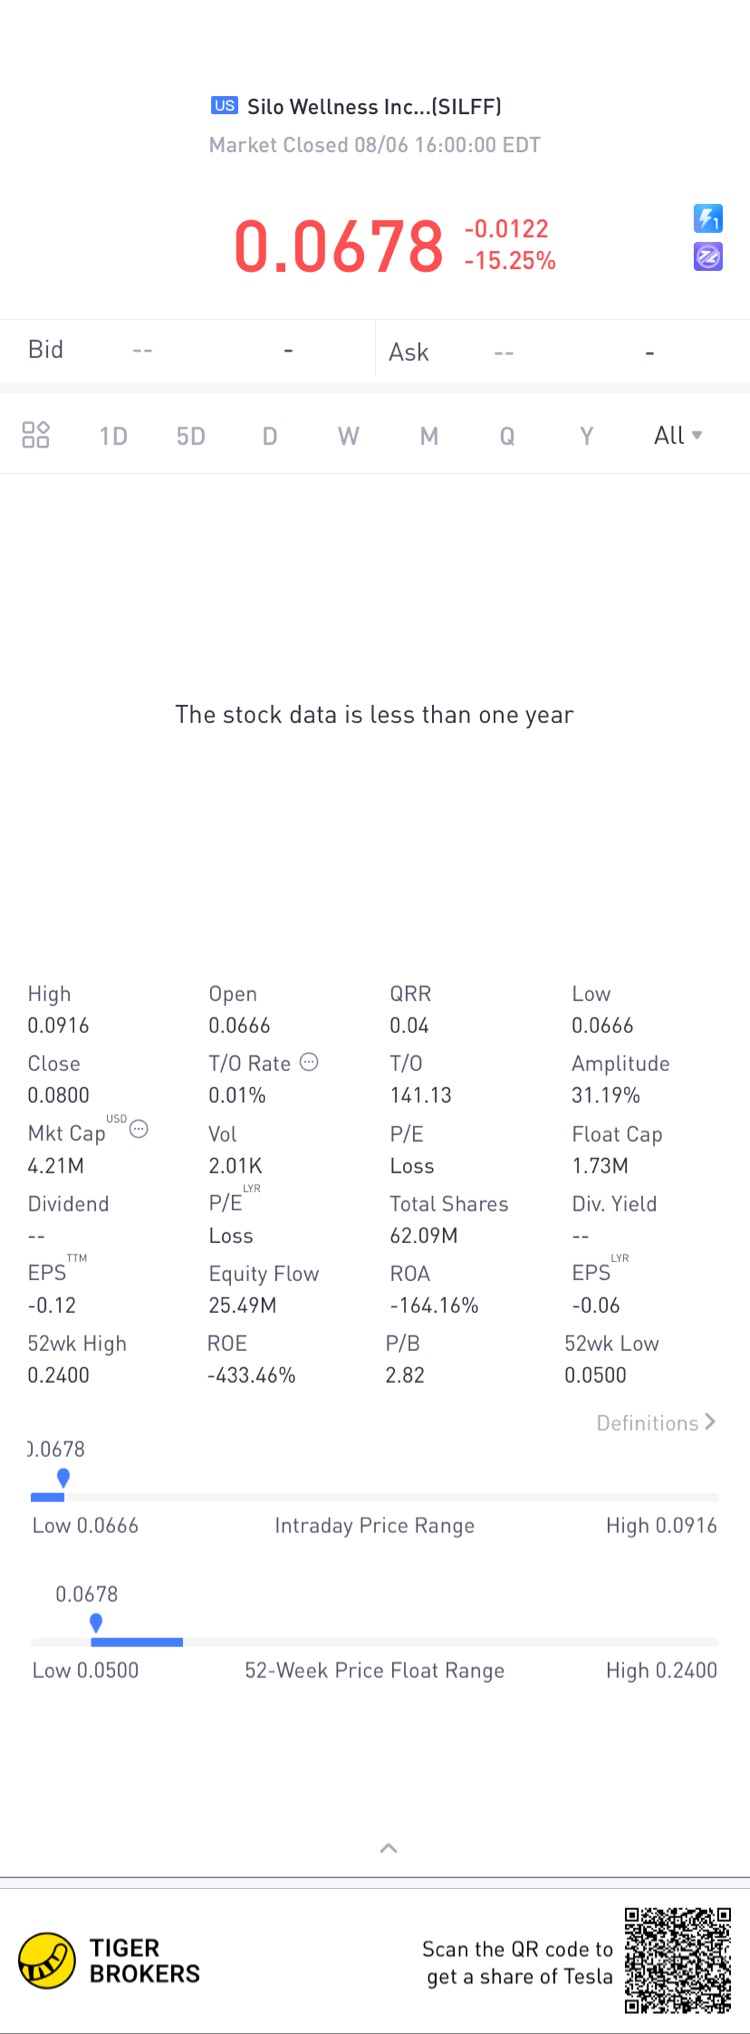The height and width of the screenshot is (2034, 750).
Task: Switch to the 5D chart tab
Action: [191, 436]
